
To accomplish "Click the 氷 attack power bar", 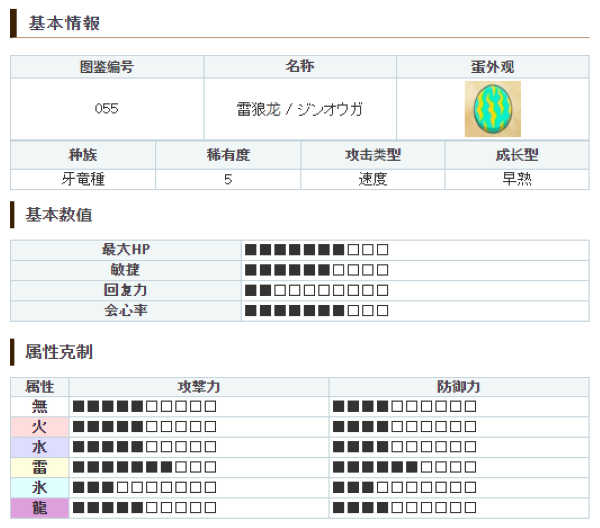I will point(144,487).
